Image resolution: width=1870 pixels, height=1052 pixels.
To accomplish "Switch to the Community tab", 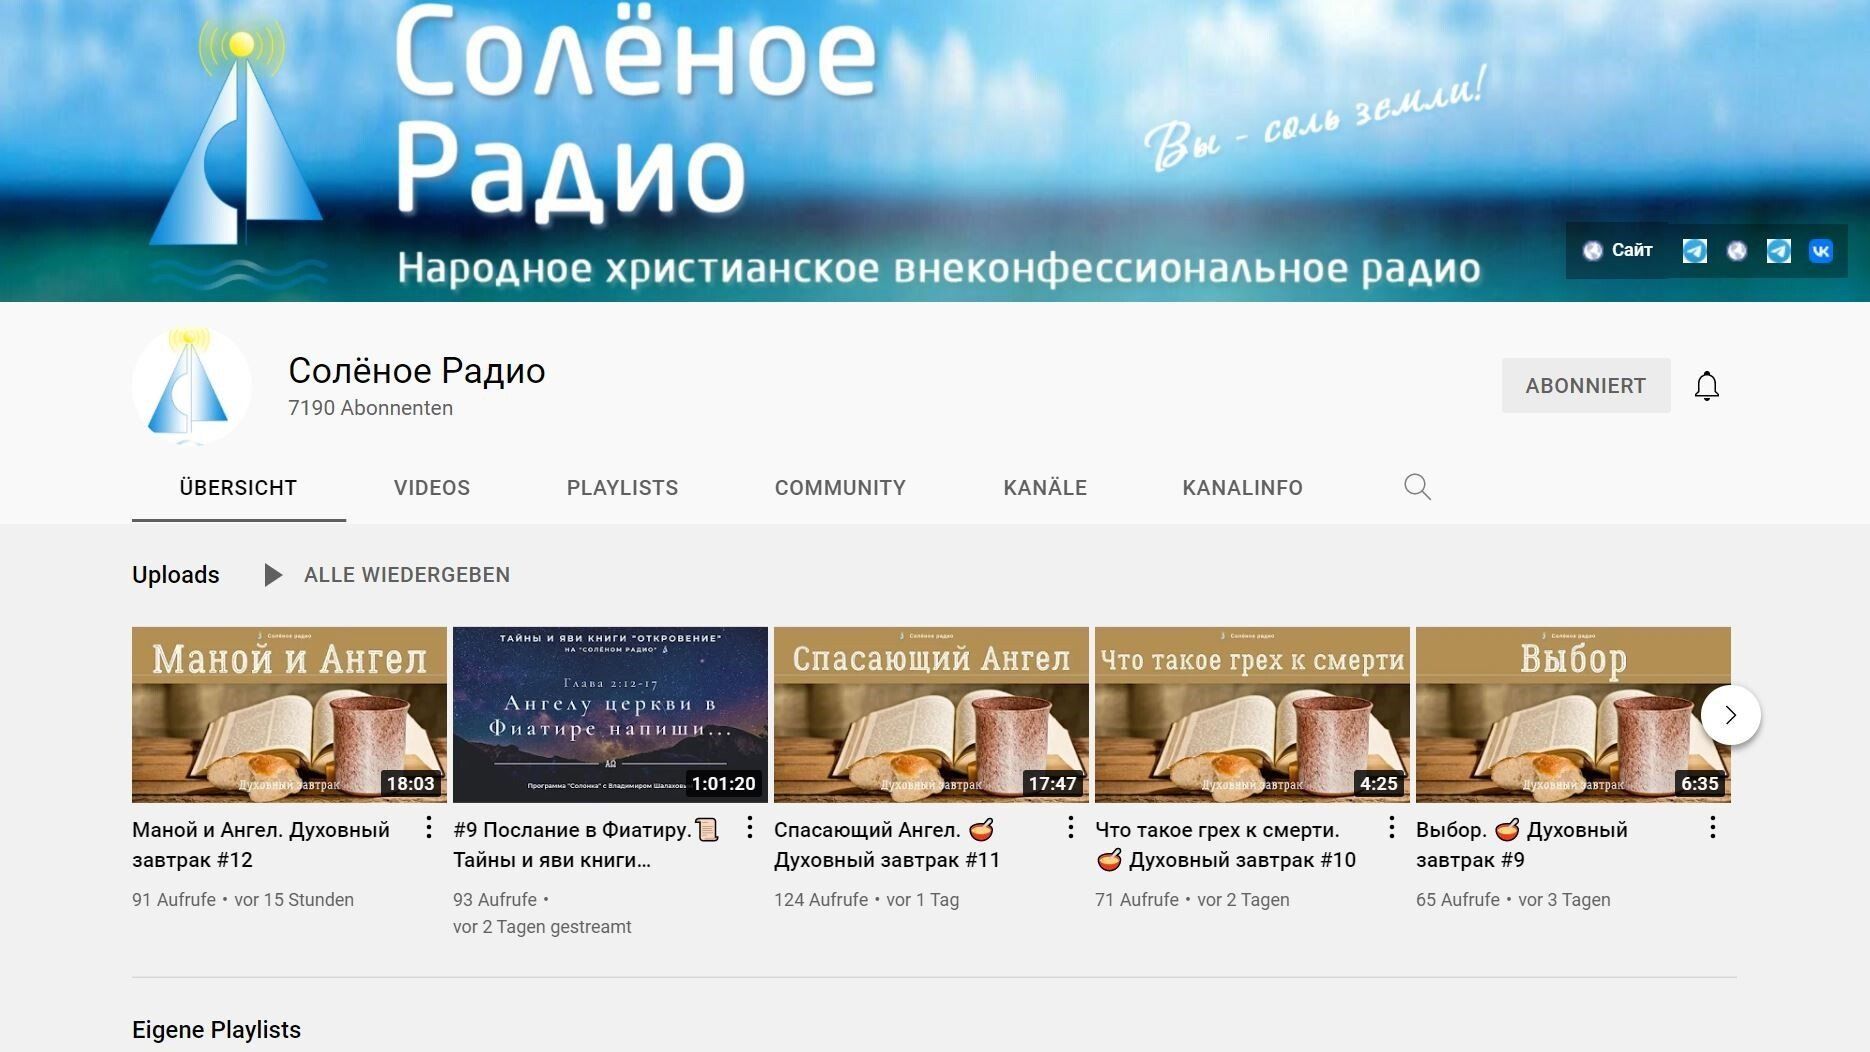I will [x=840, y=488].
